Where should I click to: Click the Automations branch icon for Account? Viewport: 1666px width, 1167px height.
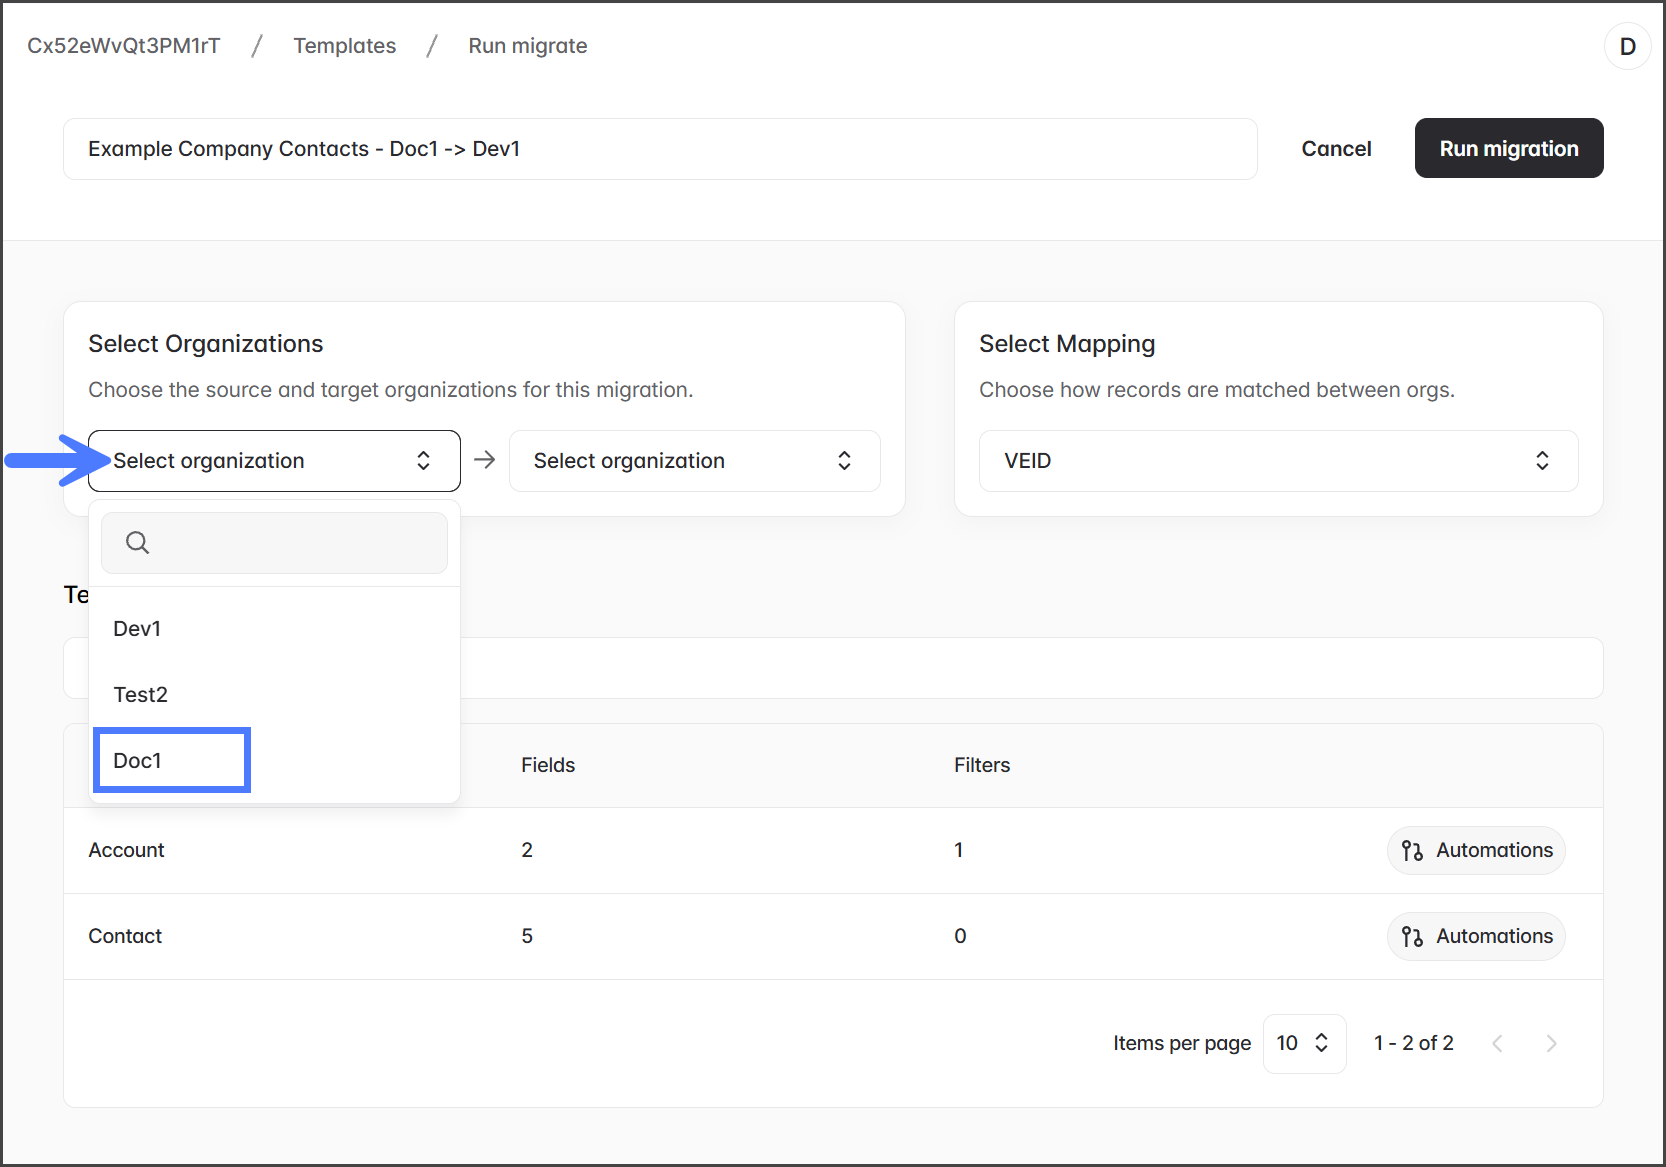tap(1412, 851)
